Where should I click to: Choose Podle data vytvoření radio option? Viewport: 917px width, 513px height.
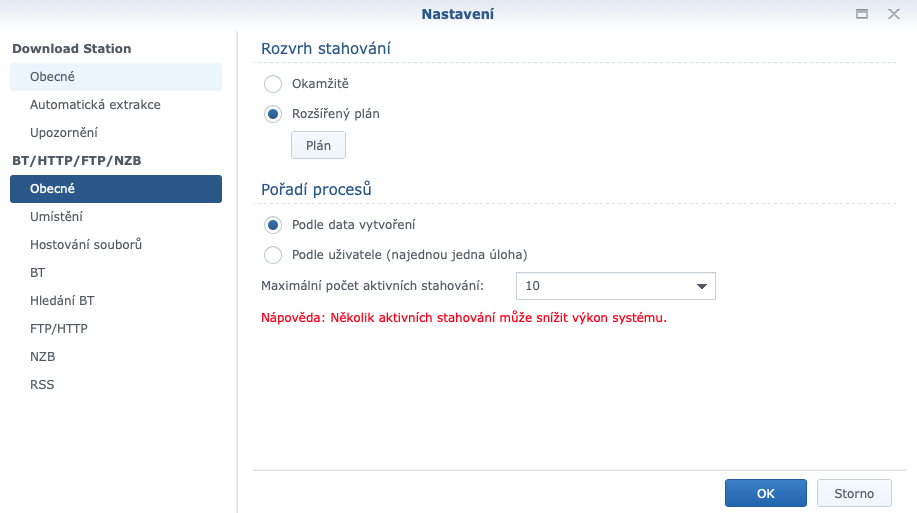click(273, 225)
